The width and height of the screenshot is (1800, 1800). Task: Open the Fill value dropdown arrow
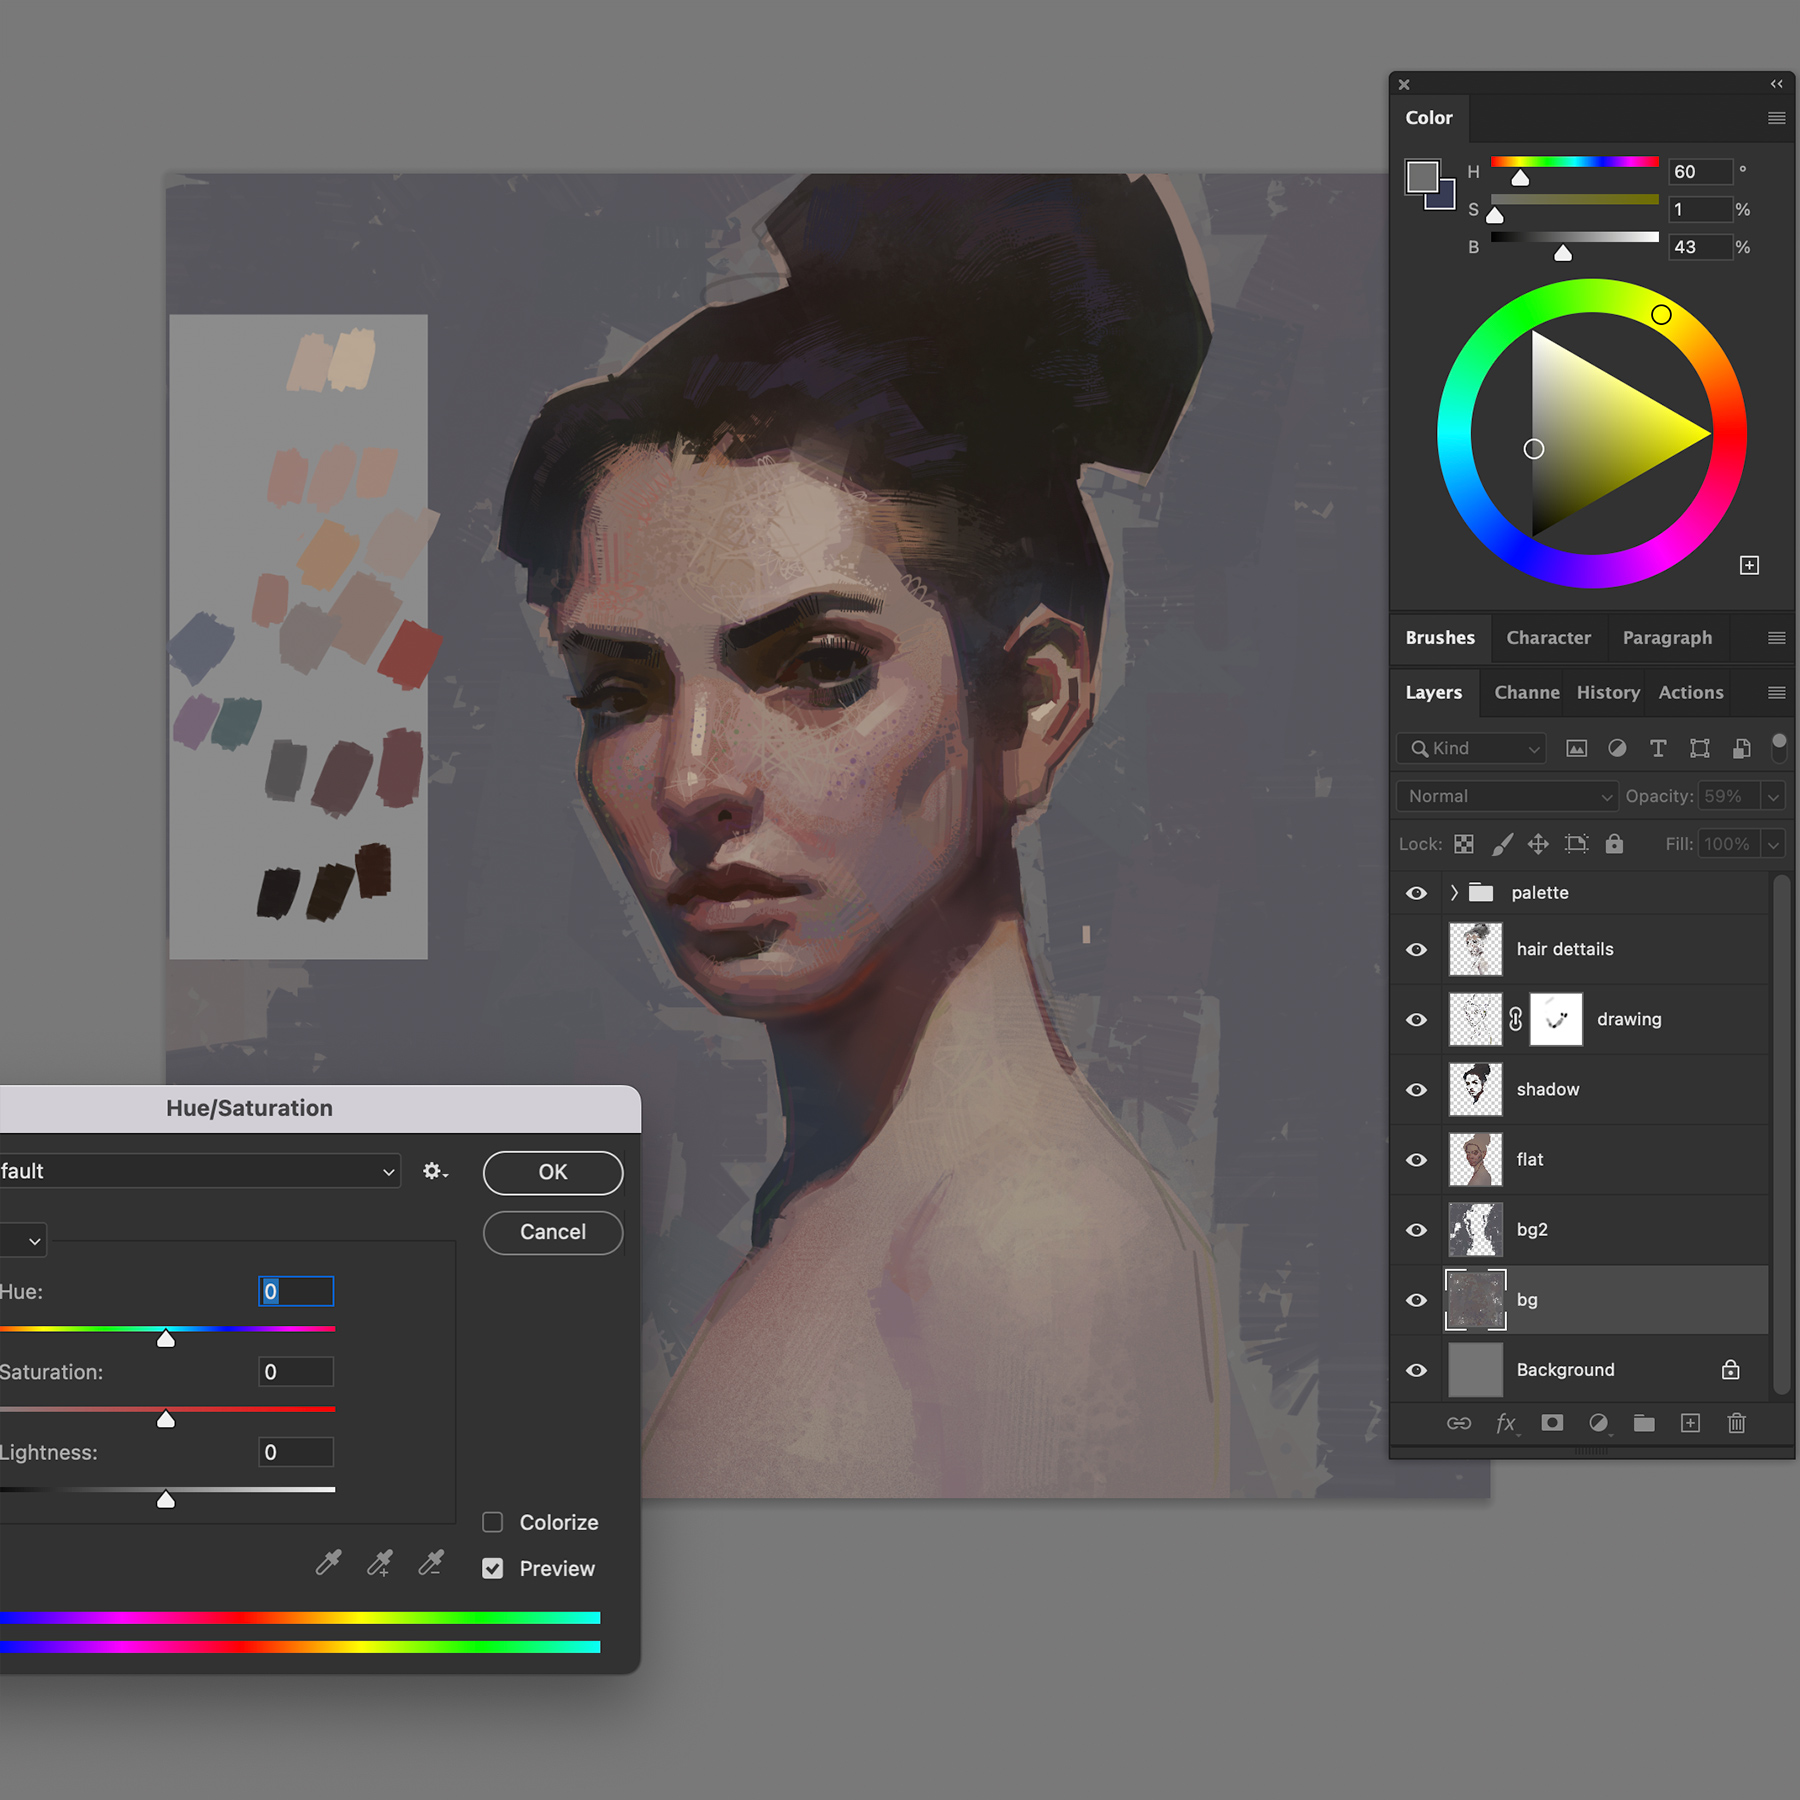click(1773, 844)
